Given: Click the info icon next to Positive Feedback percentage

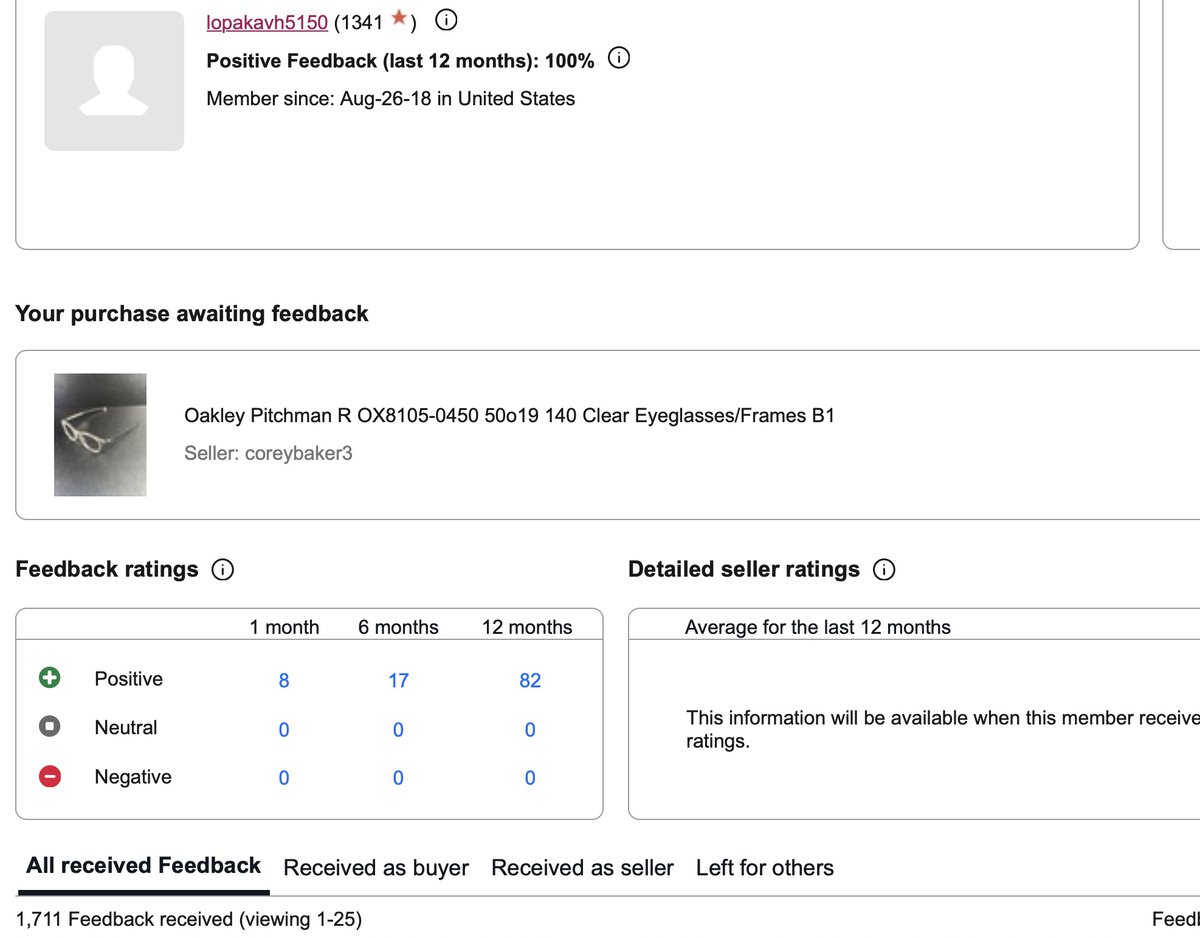Looking at the screenshot, I should tap(619, 58).
